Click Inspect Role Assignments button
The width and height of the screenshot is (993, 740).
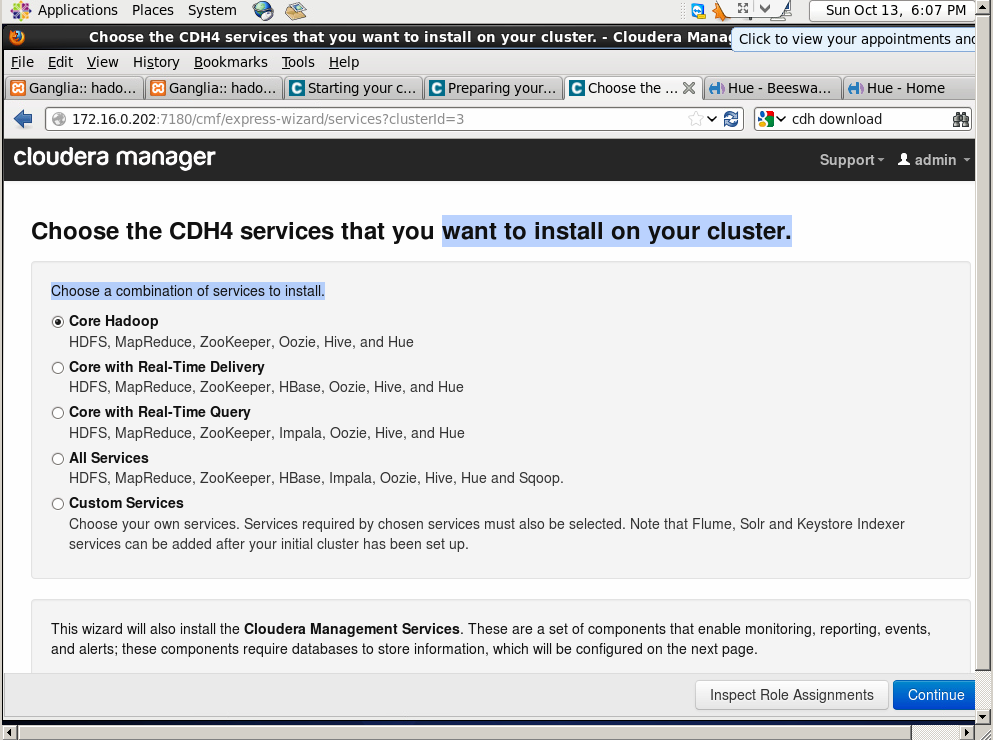coord(792,695)
